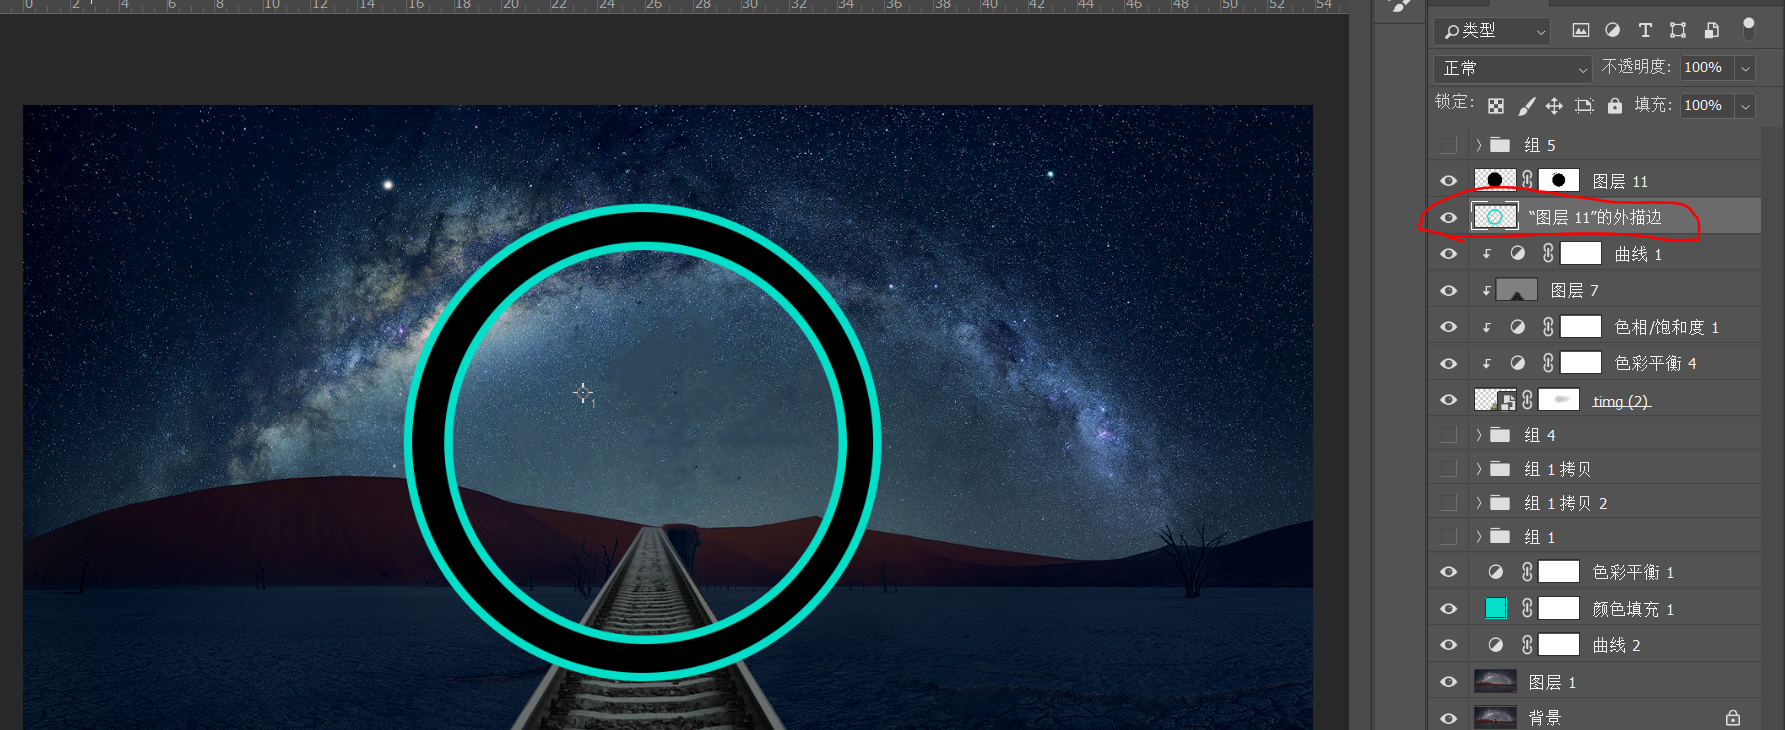The image size is (1785, 730).
Task: Select the 图层 1 layer thumbnail
Action: (x=1495, y=681)
